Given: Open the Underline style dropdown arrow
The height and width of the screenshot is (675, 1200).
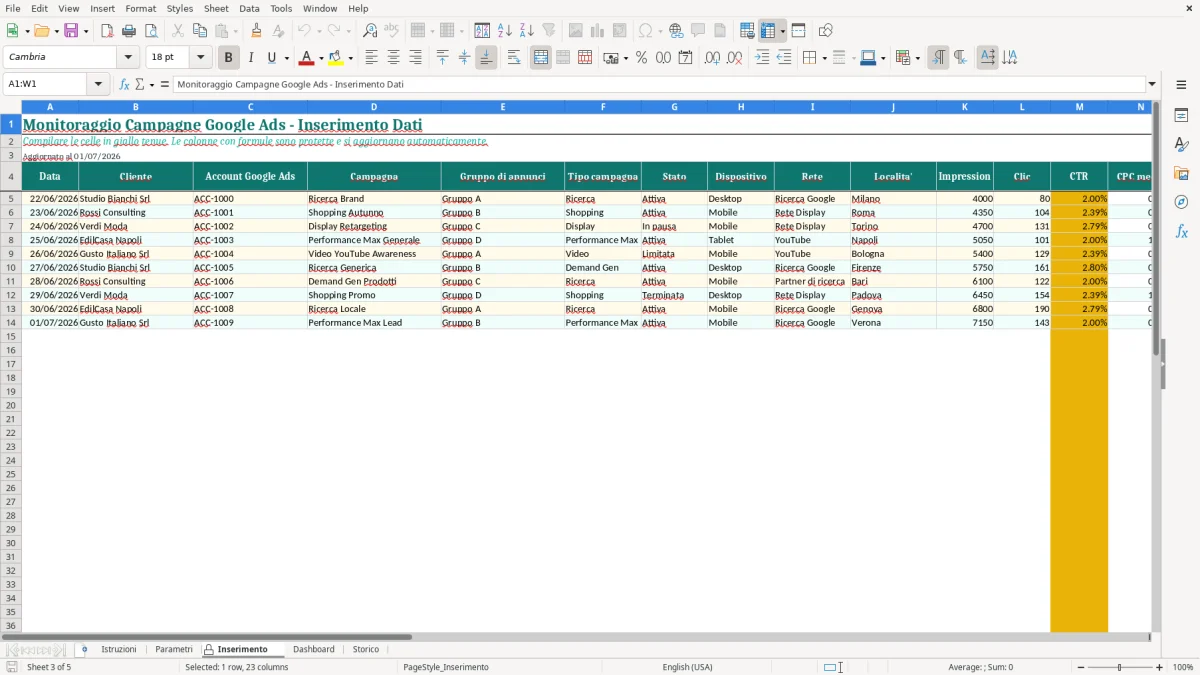Looking at the screenshot, I should [285, 58].
